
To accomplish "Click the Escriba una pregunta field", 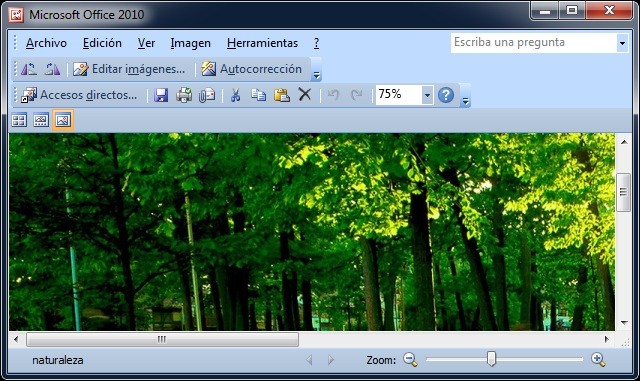I will [x=534, y=43].
